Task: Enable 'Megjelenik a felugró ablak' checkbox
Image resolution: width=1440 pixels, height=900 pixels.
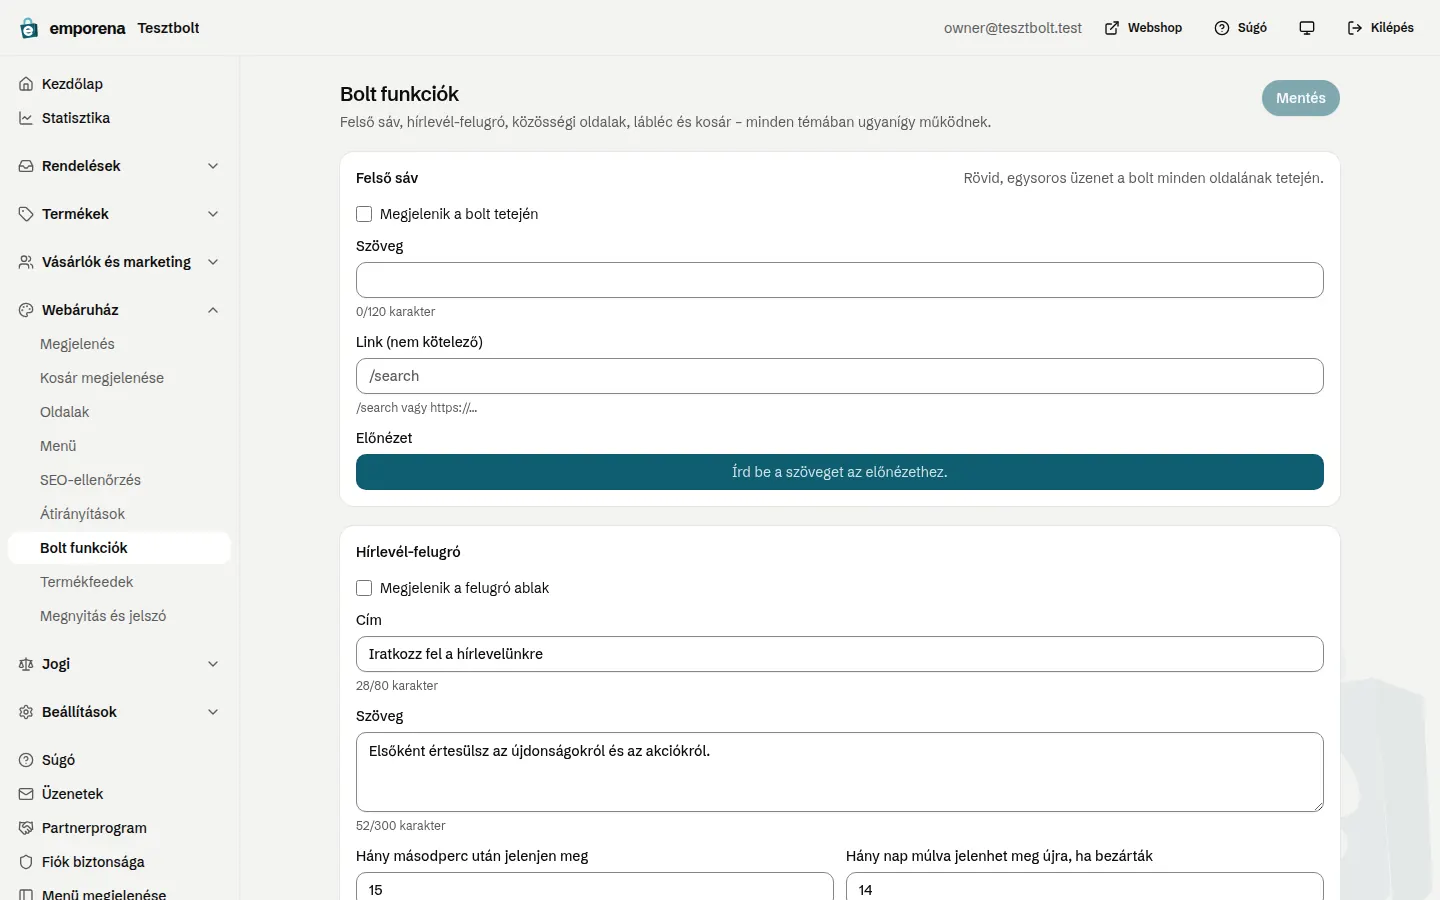Action: [x=364, y=588]
